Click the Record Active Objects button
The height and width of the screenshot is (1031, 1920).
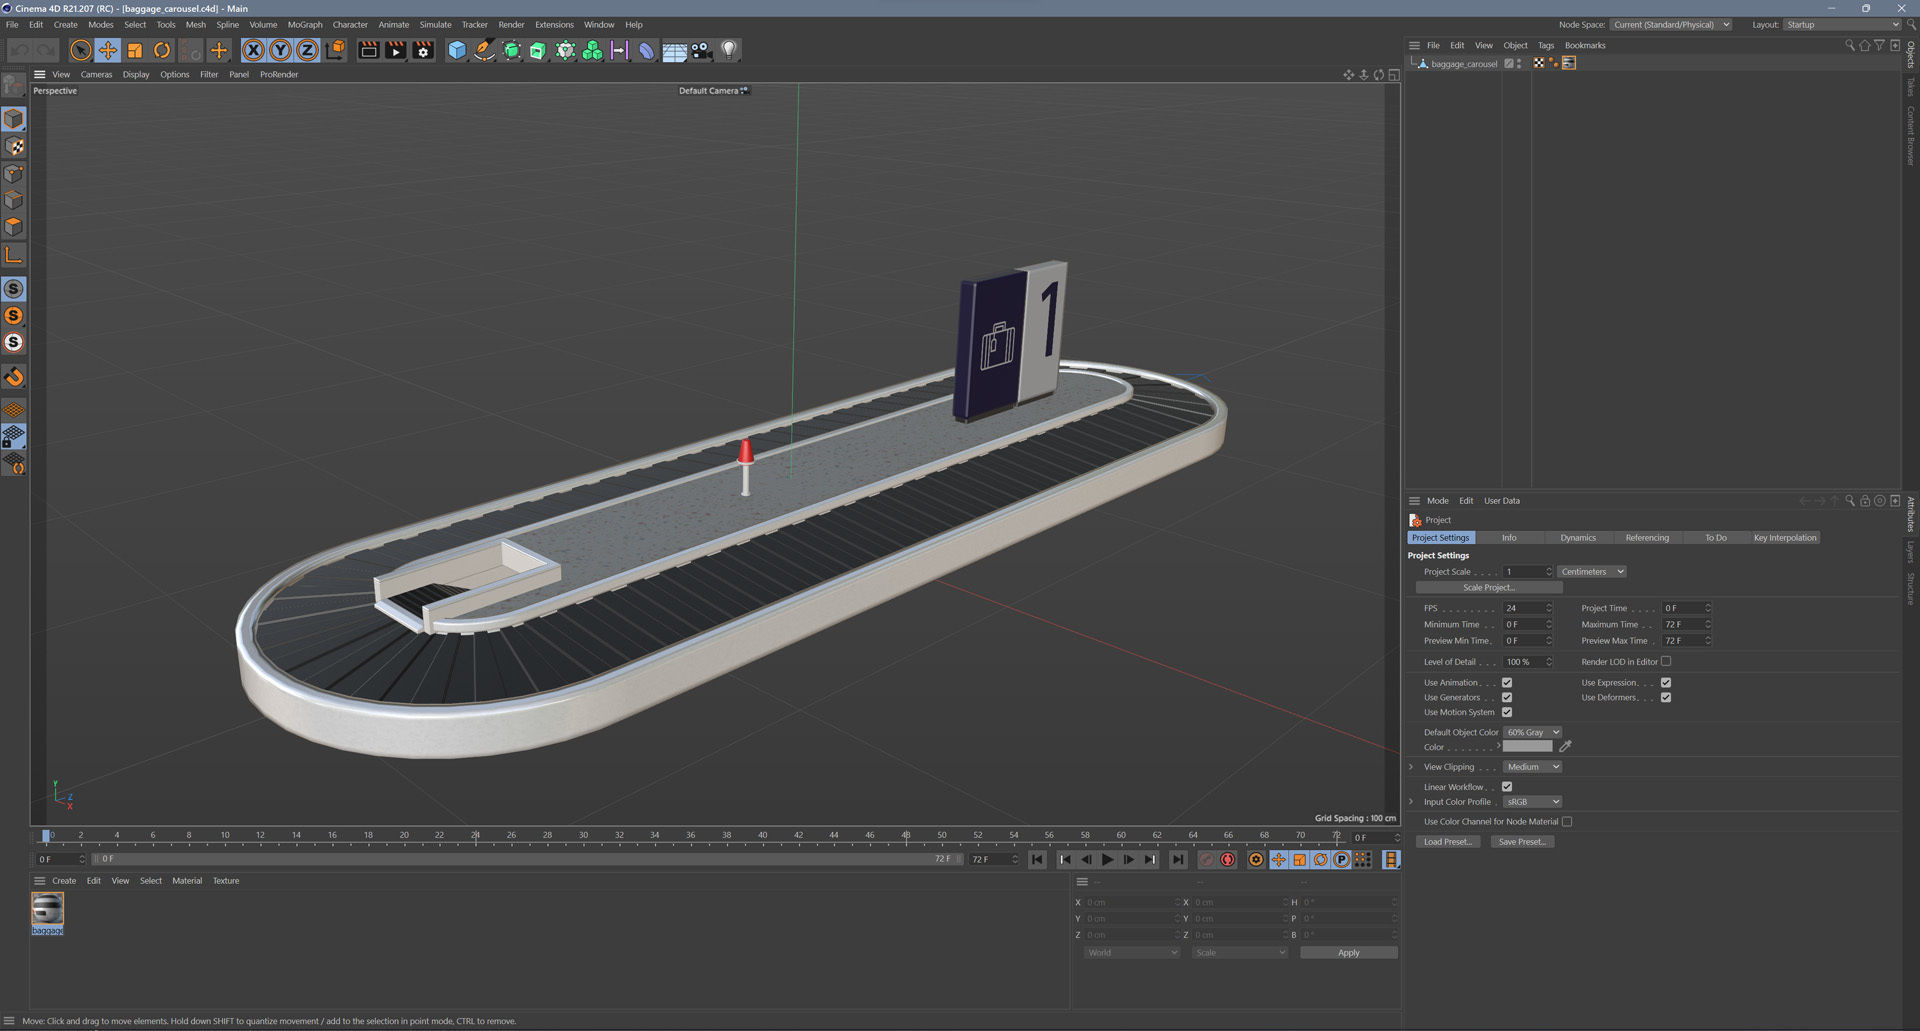pyautogui.click(x=1207, y=859)
